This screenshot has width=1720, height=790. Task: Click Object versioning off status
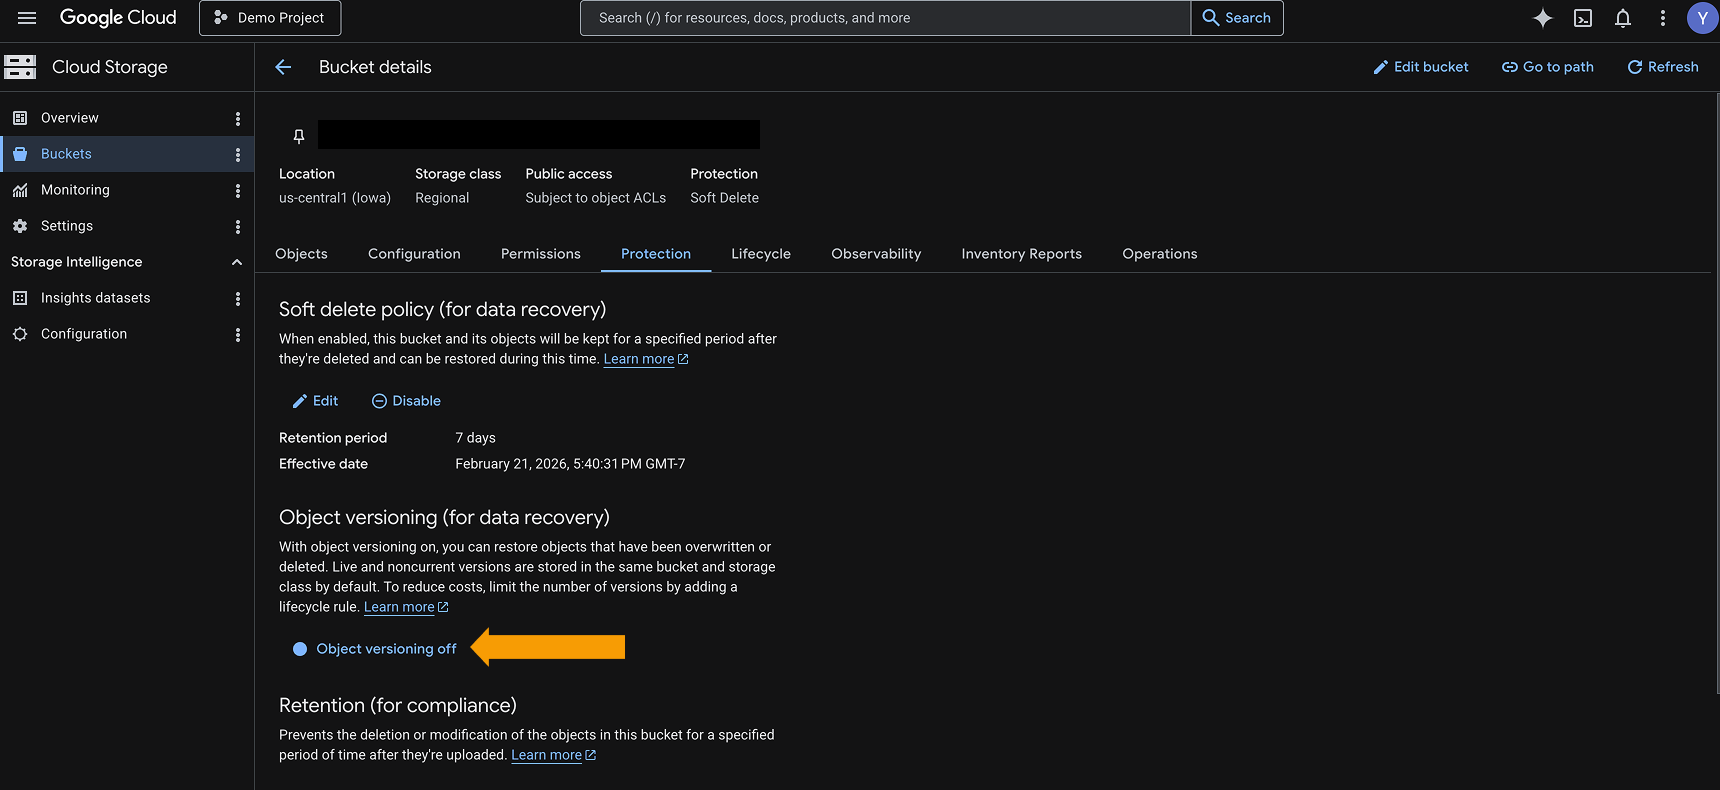[375, 649]
